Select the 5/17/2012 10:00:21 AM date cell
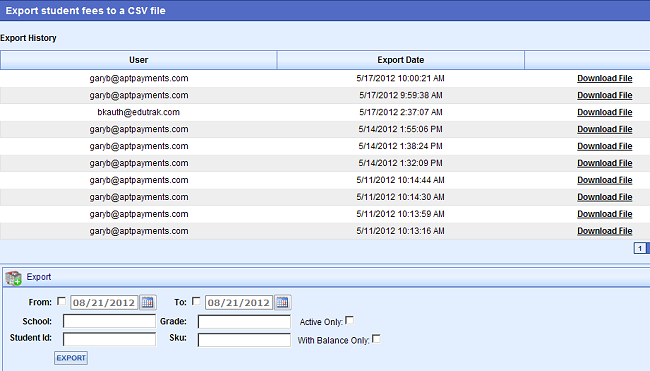Viewport: 650px width, 371px height. (400, 78)
